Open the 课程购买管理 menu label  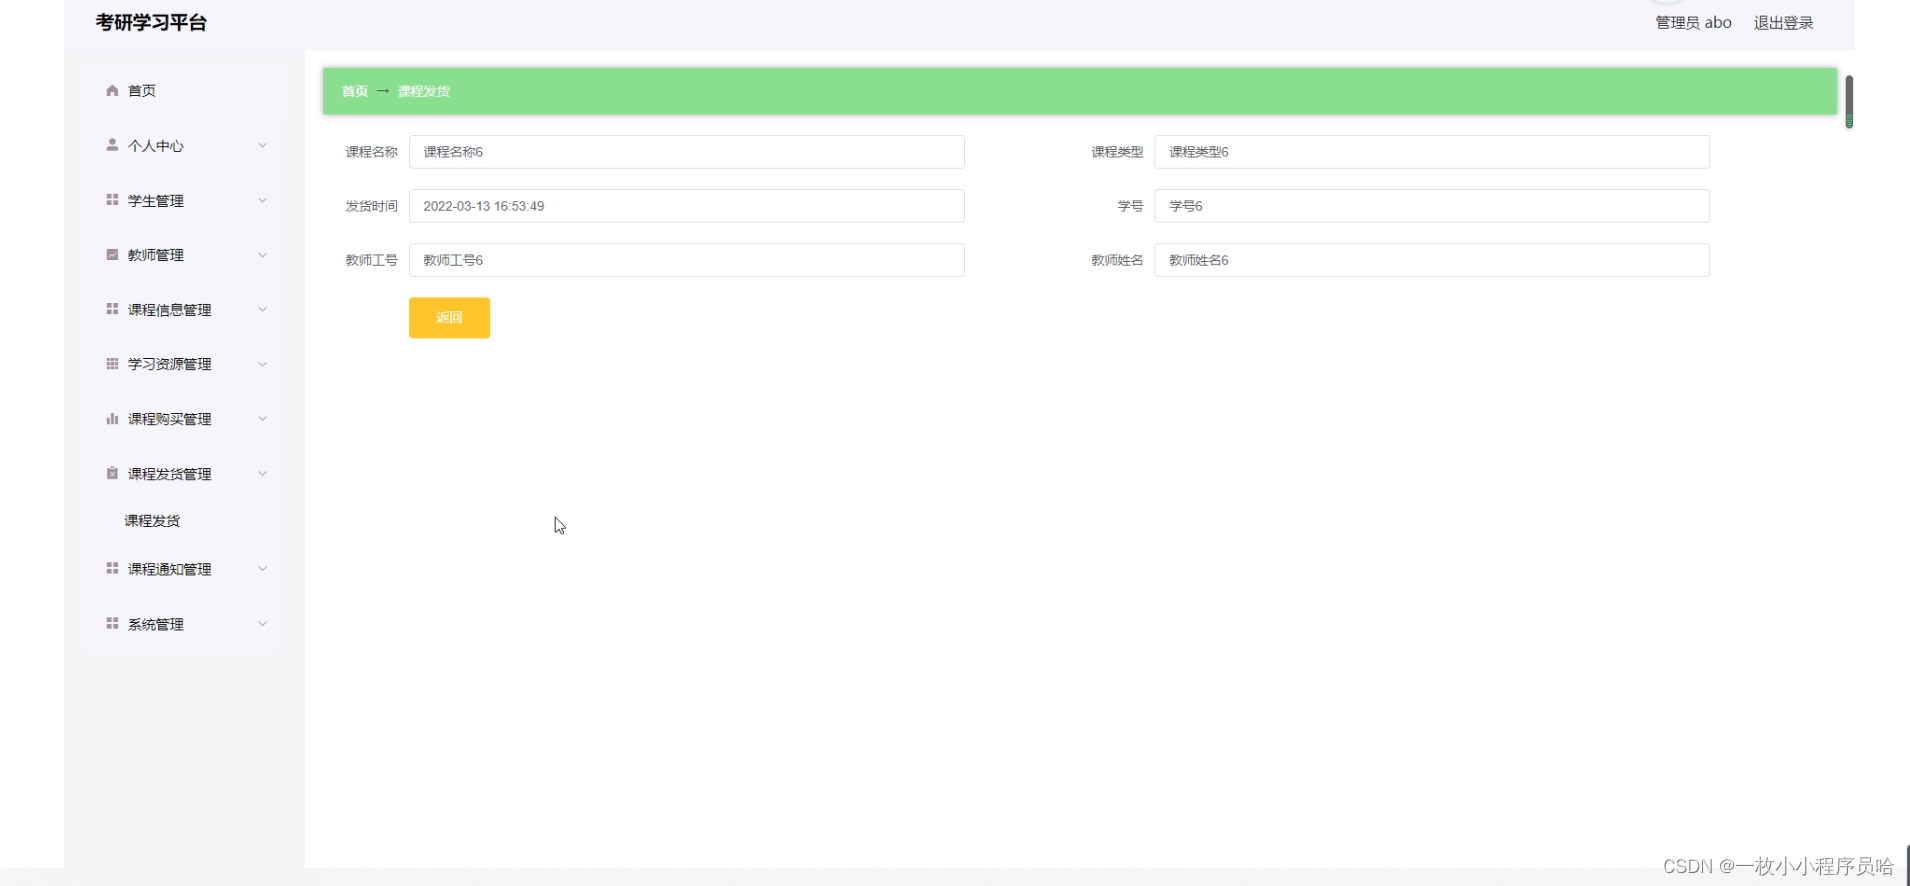(x=169, y=419)
